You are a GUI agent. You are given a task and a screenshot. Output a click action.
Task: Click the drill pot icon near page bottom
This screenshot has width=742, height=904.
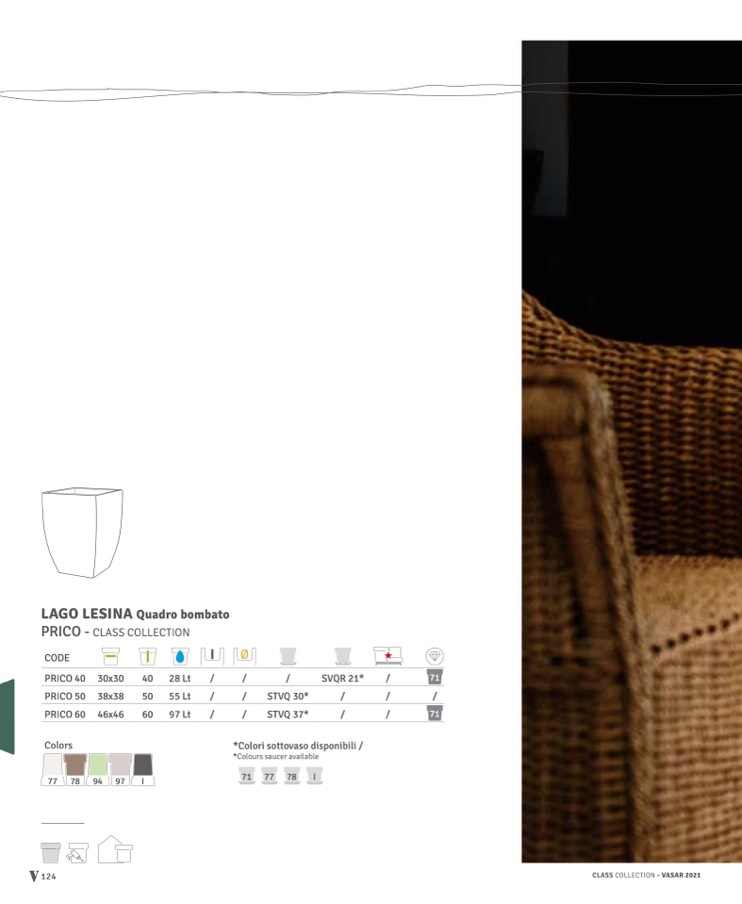(78, 854)
